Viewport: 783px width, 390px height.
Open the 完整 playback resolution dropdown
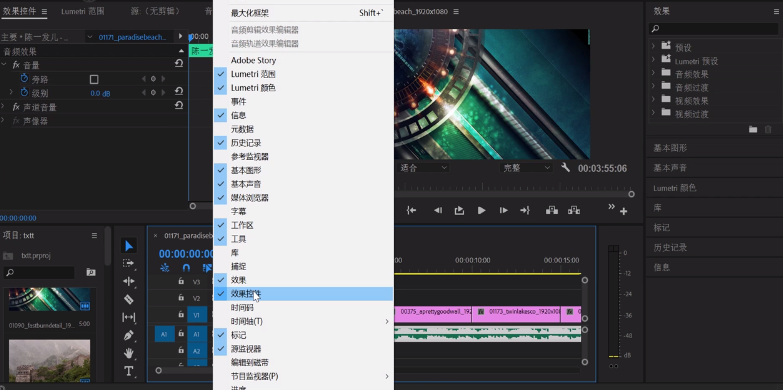click(x=525, y=168)
